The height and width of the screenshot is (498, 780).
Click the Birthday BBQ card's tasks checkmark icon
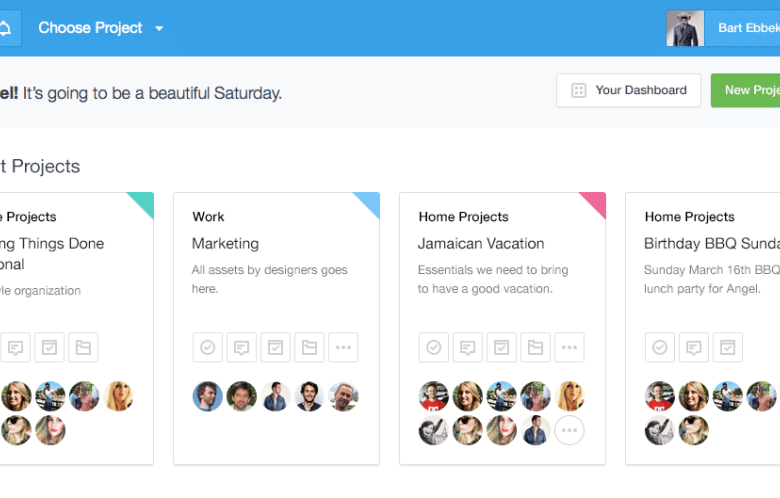coord(660,347)
